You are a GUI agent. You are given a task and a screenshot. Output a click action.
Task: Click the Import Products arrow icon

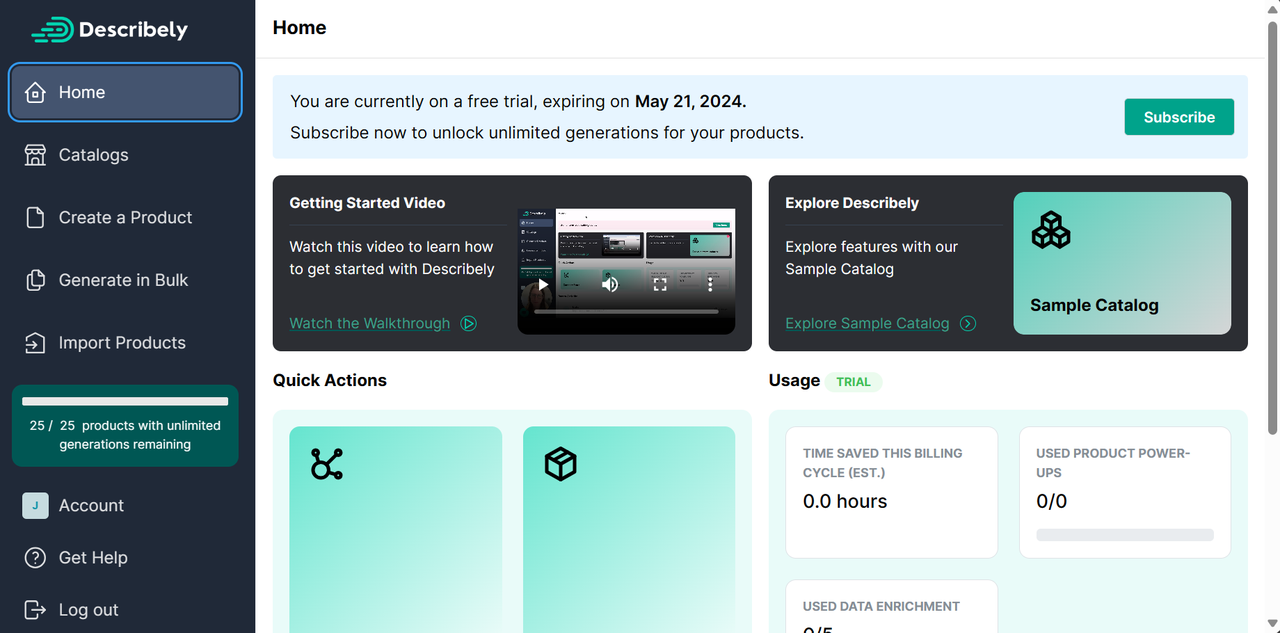click(35, 343)
